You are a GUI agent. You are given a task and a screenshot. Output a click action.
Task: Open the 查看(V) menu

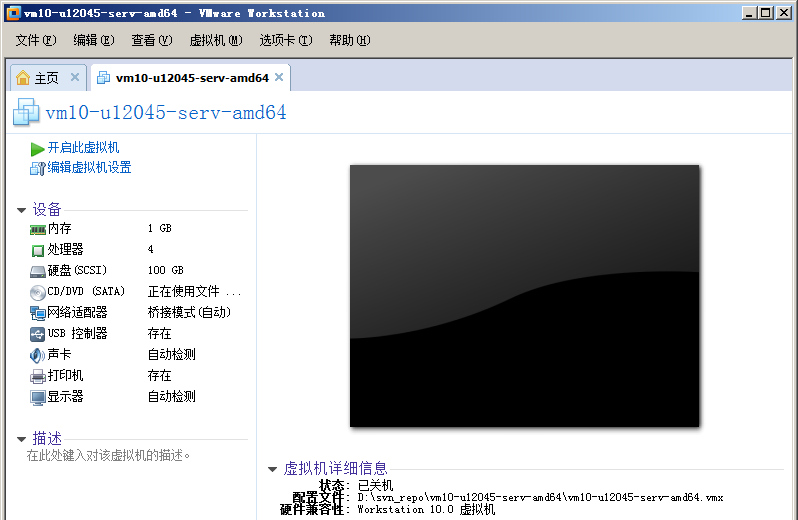click(x=152, y=40)
